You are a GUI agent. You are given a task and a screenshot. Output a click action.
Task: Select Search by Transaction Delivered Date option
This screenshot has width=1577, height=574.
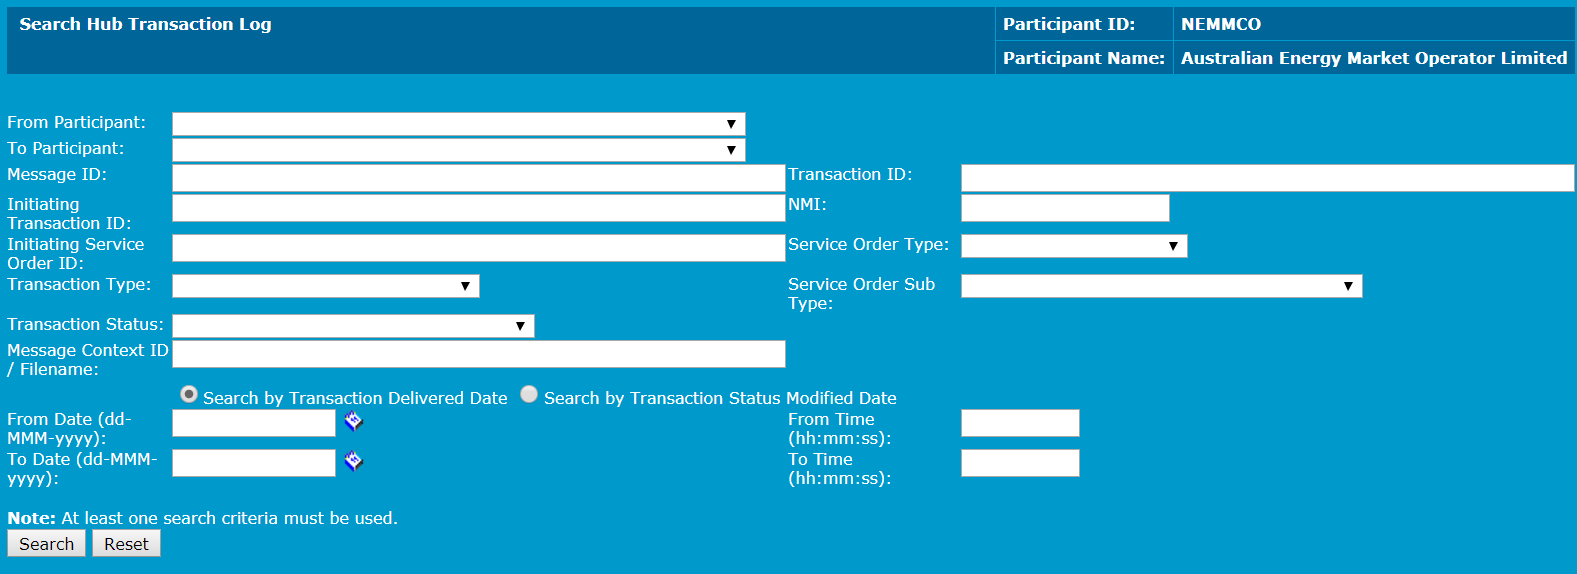(189, 395)
